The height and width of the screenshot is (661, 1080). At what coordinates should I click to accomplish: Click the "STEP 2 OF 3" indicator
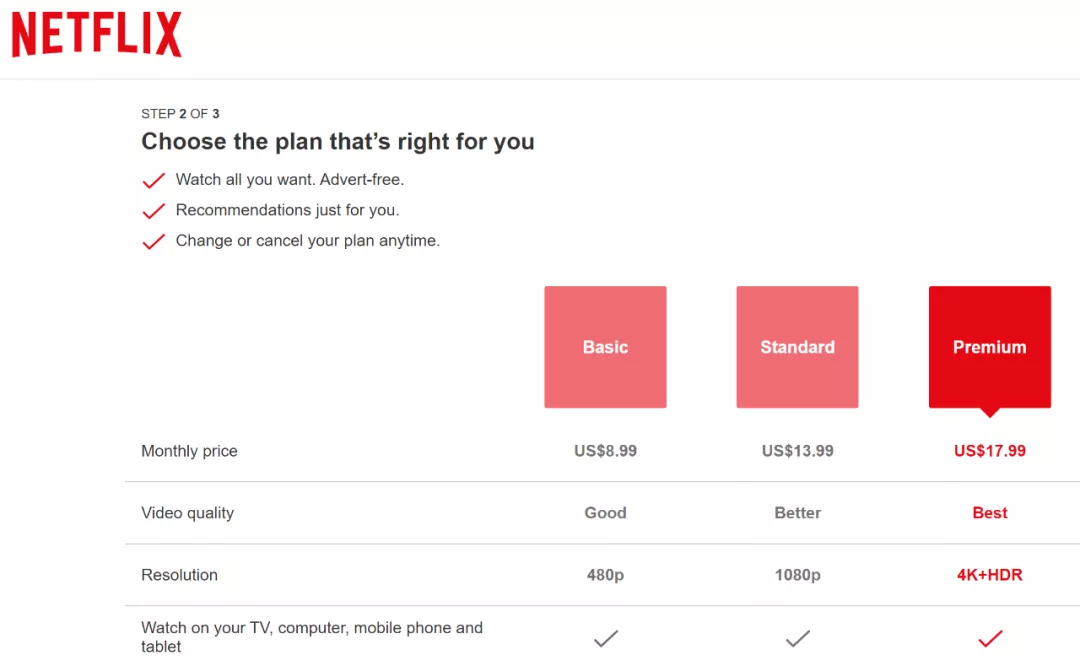click(180, 114)
